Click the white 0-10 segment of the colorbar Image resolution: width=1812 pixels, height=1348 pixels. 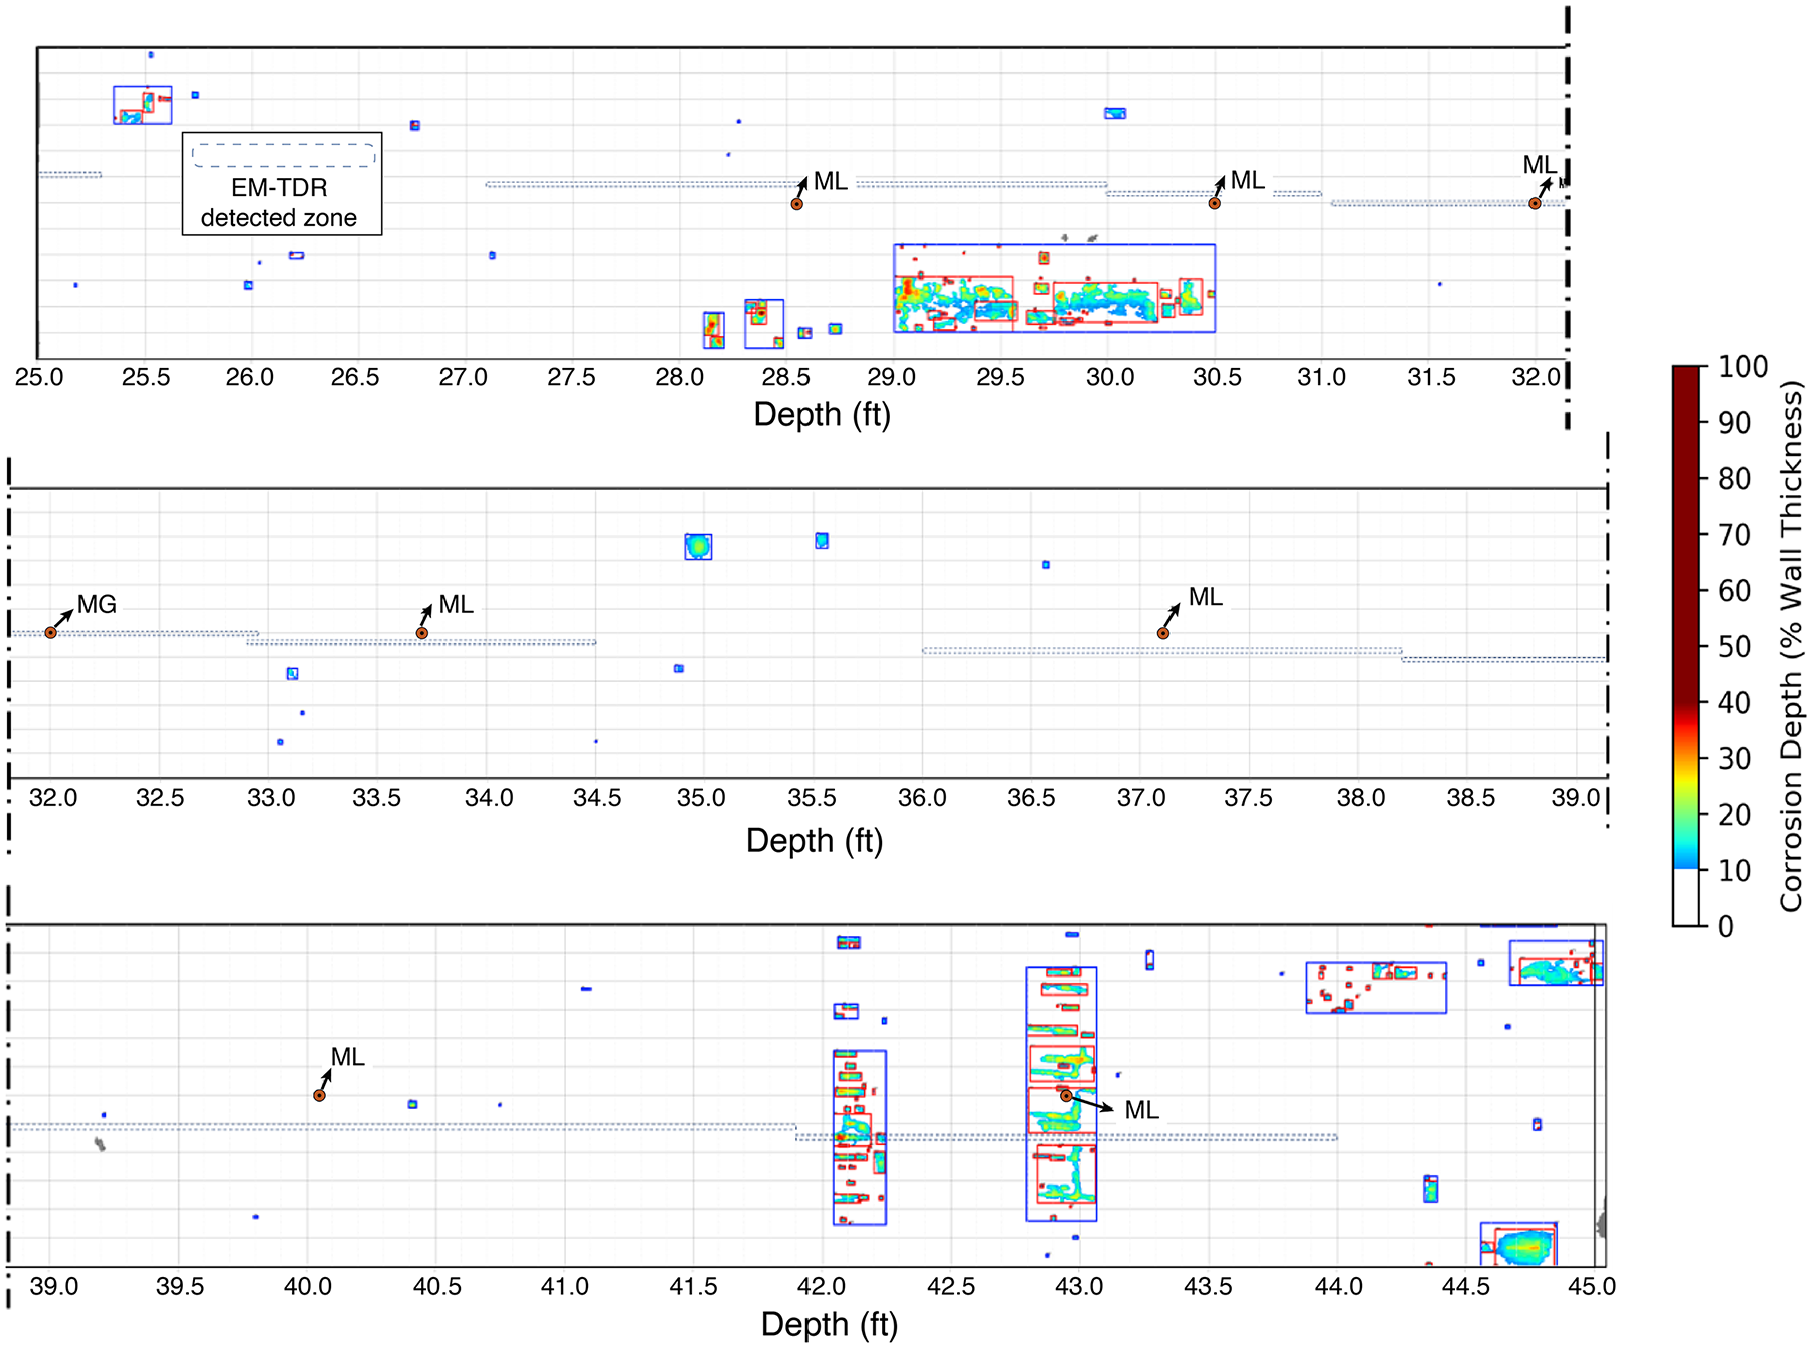[1686, 897]
